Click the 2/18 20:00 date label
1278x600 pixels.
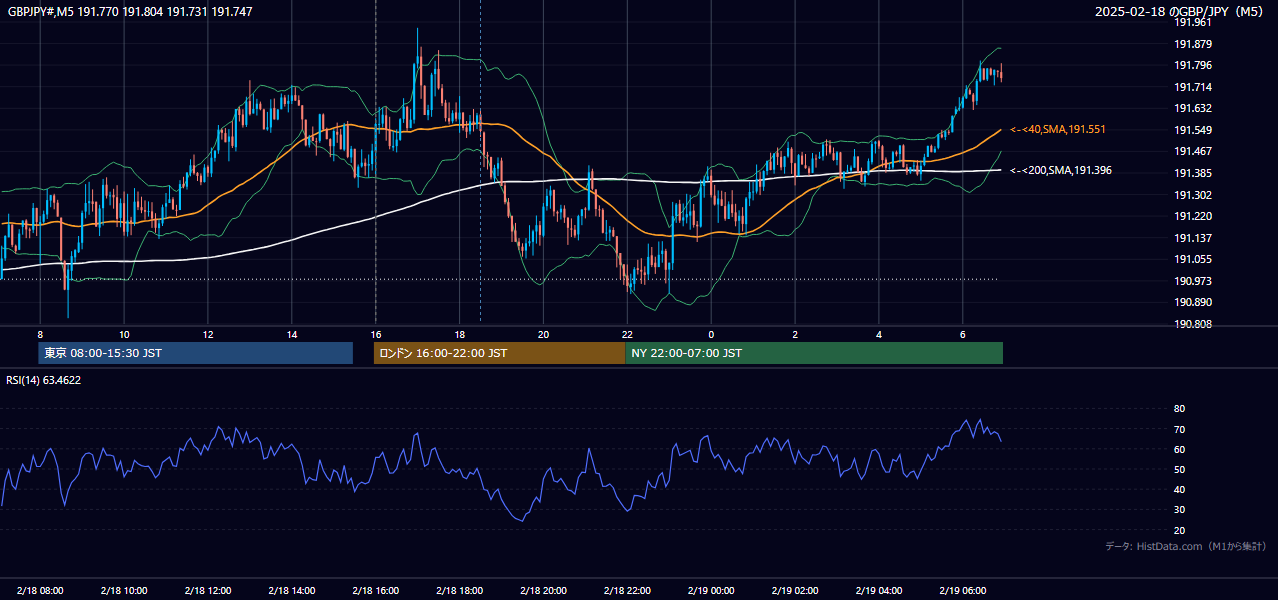pyautogui.click(x=544, y=591)
